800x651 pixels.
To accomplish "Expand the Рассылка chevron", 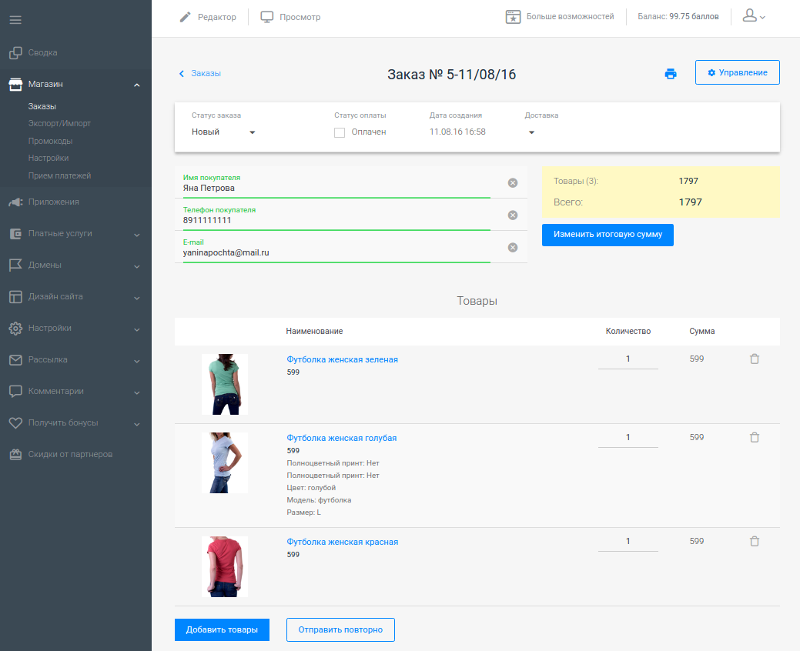I will (137, 361).
